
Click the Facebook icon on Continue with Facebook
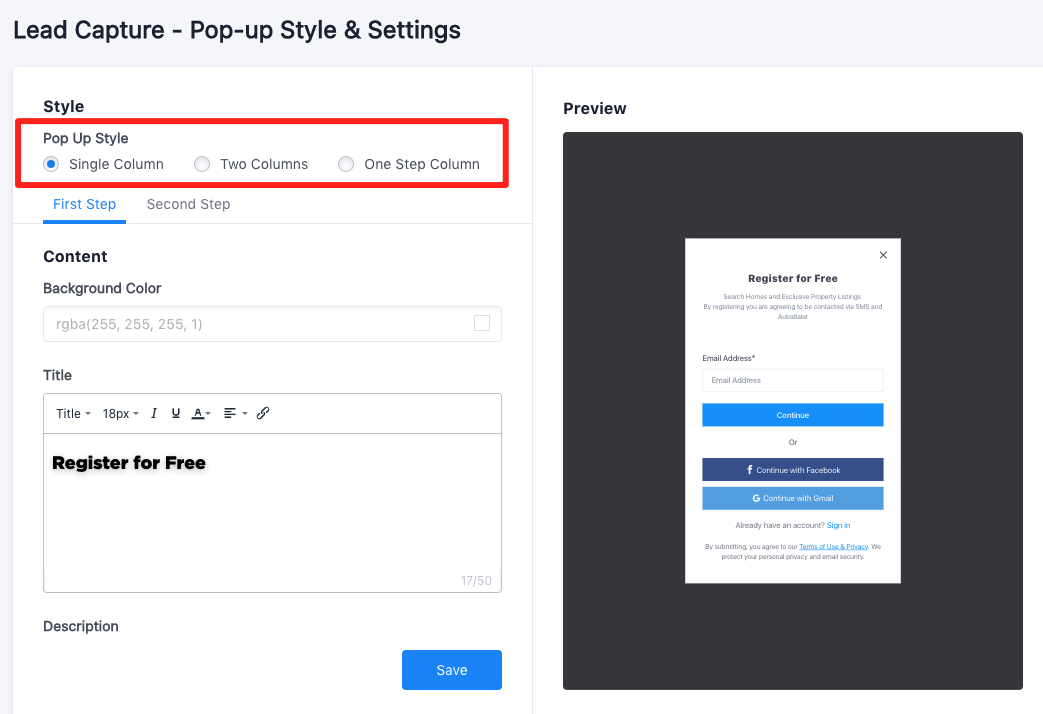pos(750,469)
